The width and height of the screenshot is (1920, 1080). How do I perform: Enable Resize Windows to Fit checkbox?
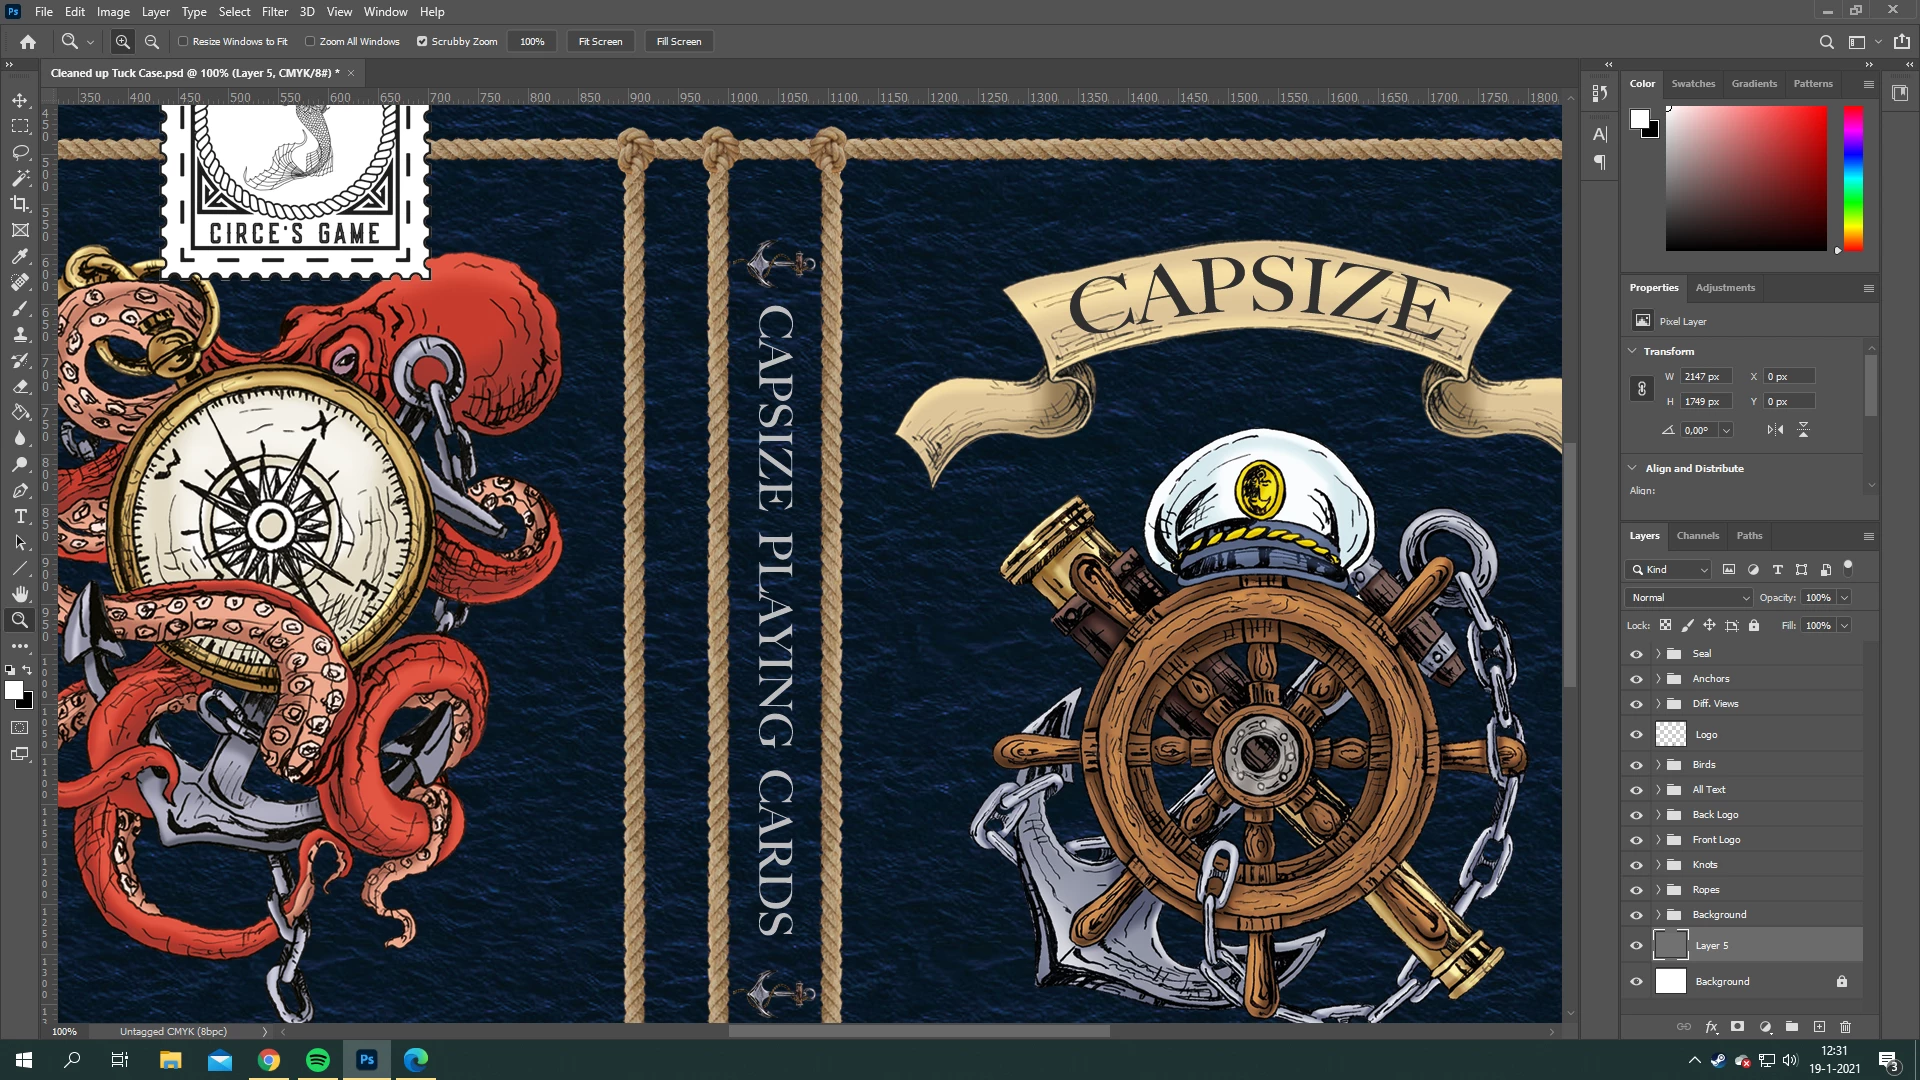184,42
